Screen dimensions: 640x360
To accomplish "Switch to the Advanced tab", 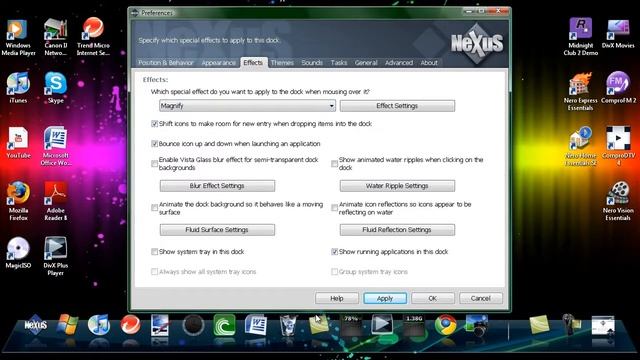I will pos(399,63).
